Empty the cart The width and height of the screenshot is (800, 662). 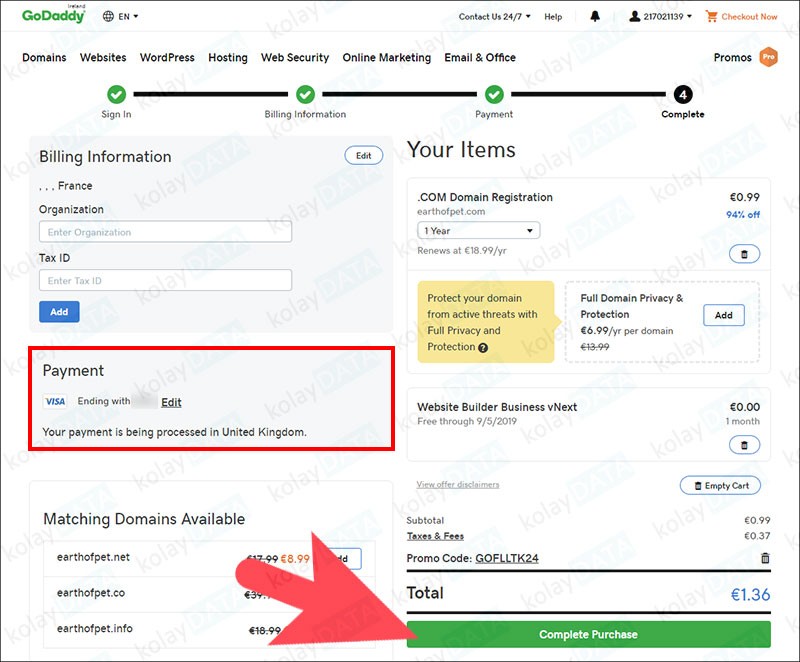(x=720, y=486)
